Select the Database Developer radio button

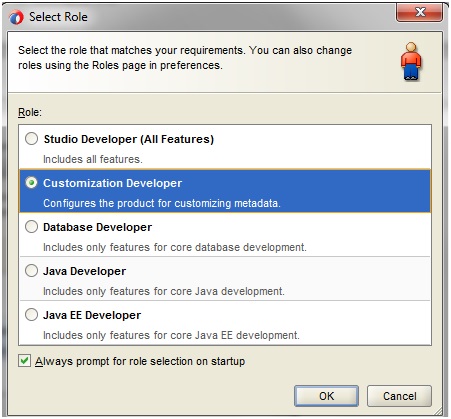[x=31, y=227]
